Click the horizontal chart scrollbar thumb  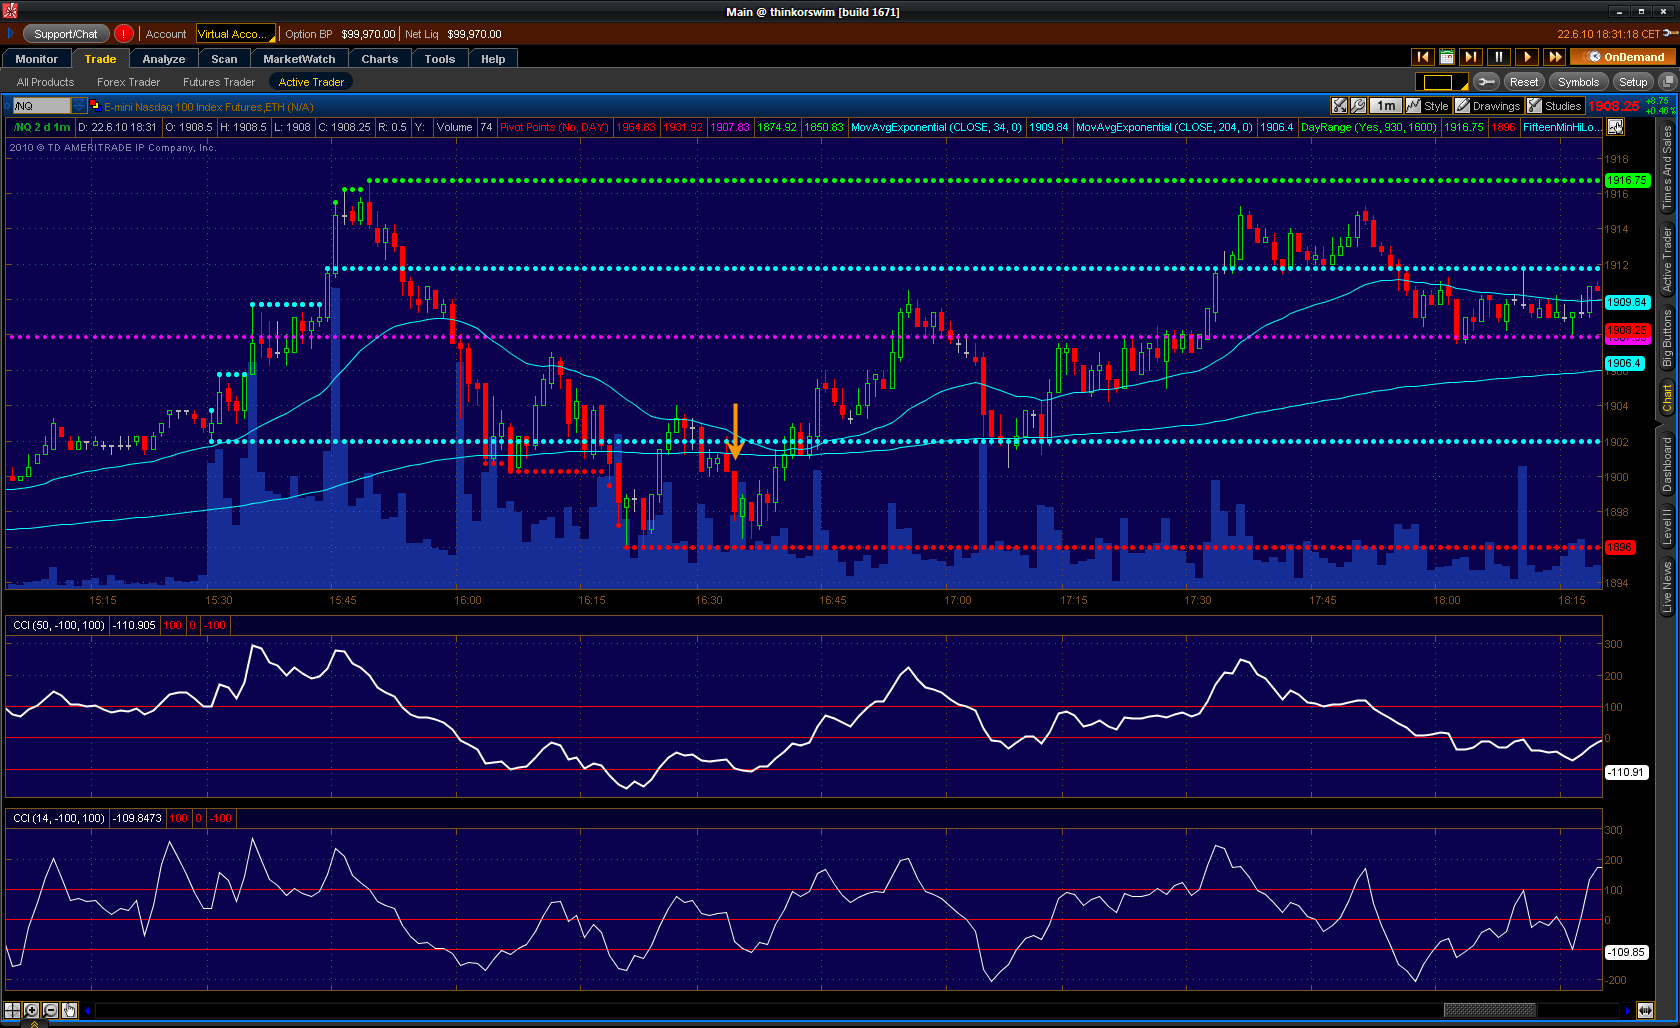pos(1489,1010)
